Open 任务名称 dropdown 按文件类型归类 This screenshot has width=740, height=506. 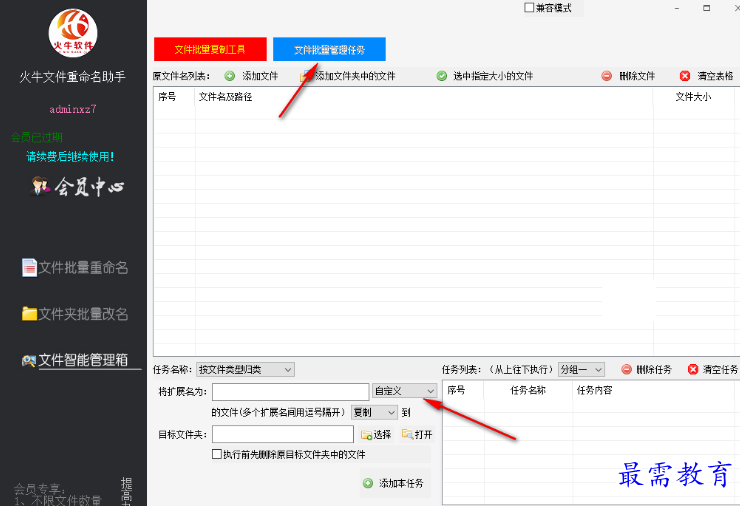[245, 370]
